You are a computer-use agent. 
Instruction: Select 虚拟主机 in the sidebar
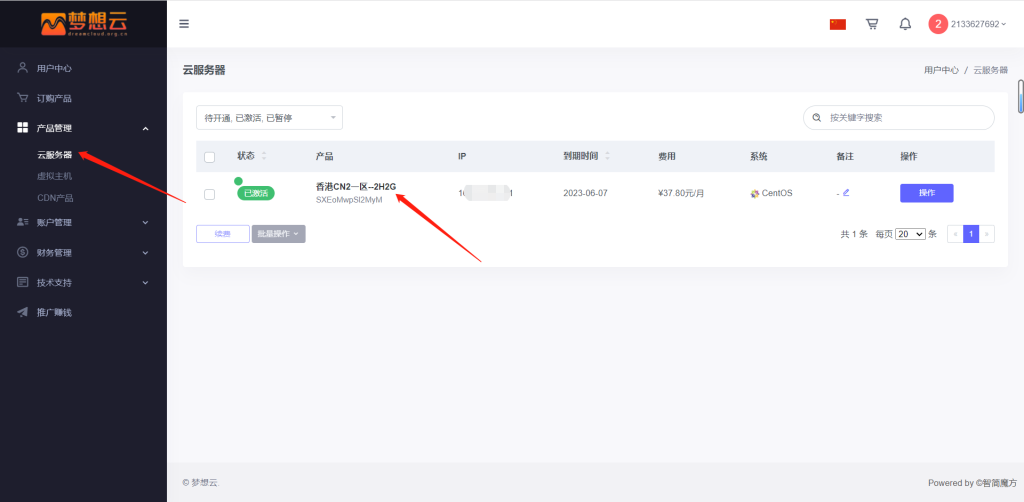(x=55, y=176)
